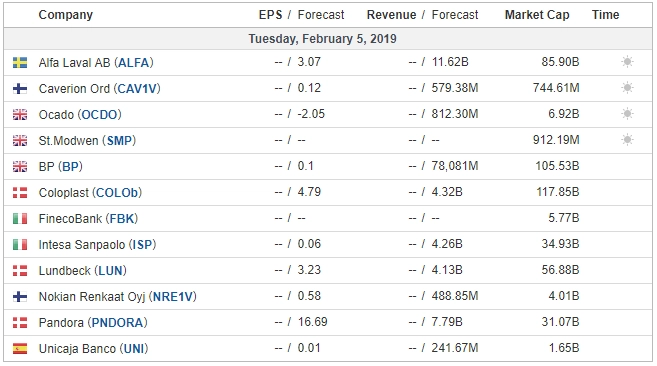
Task: Click the Danish flag next to Pandora
Action: click(x=20, y=323)
